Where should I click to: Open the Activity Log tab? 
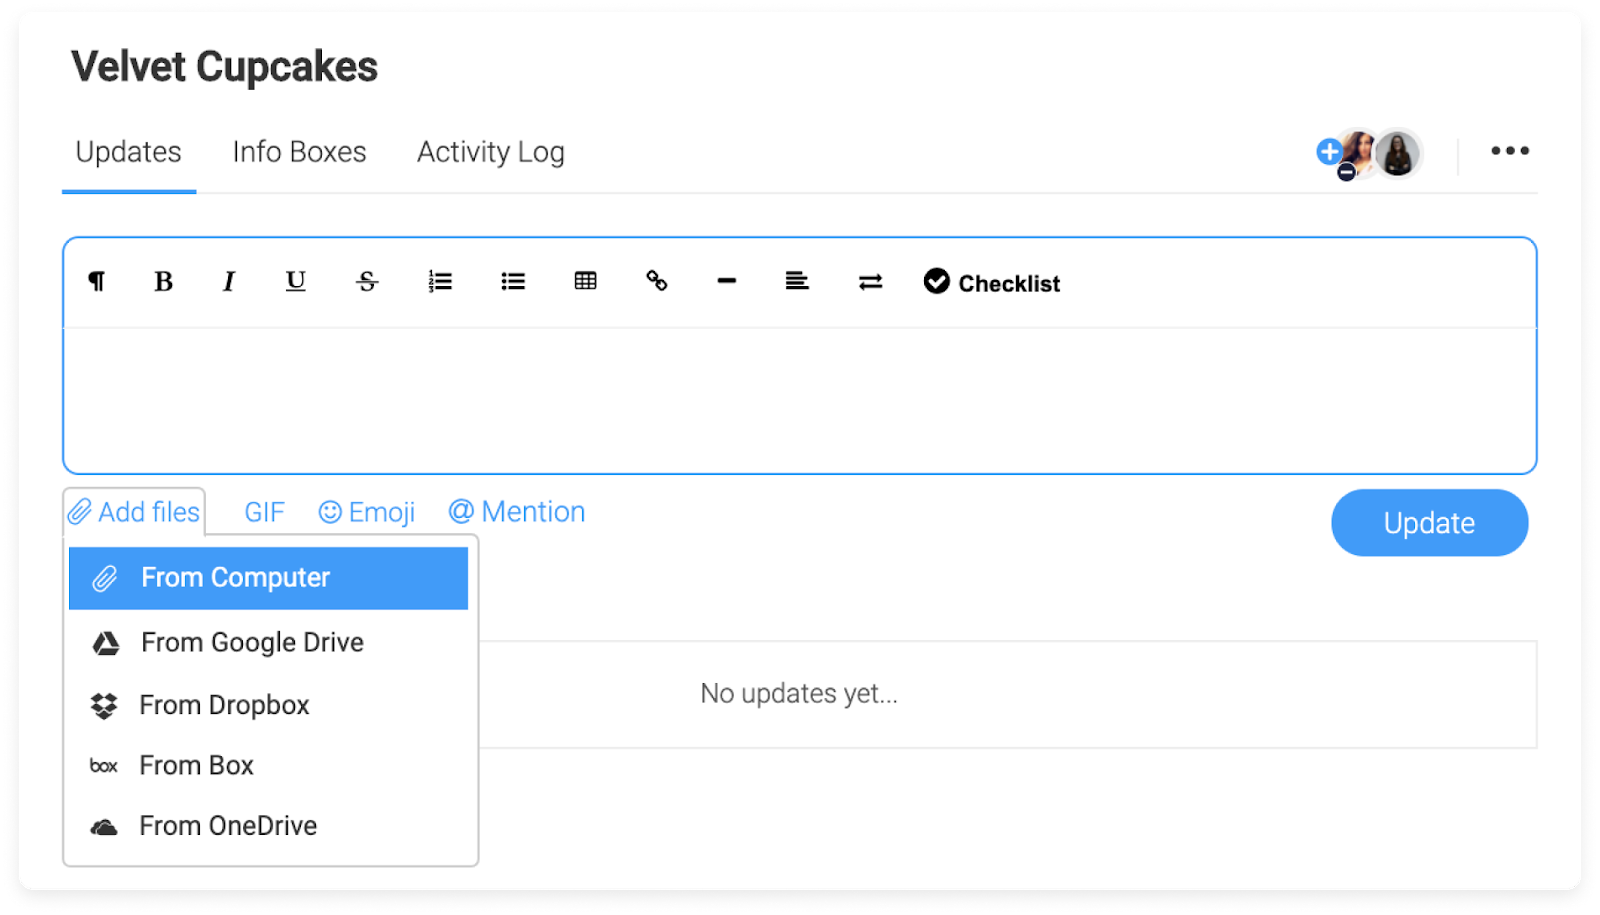click(x=490, y=152)
